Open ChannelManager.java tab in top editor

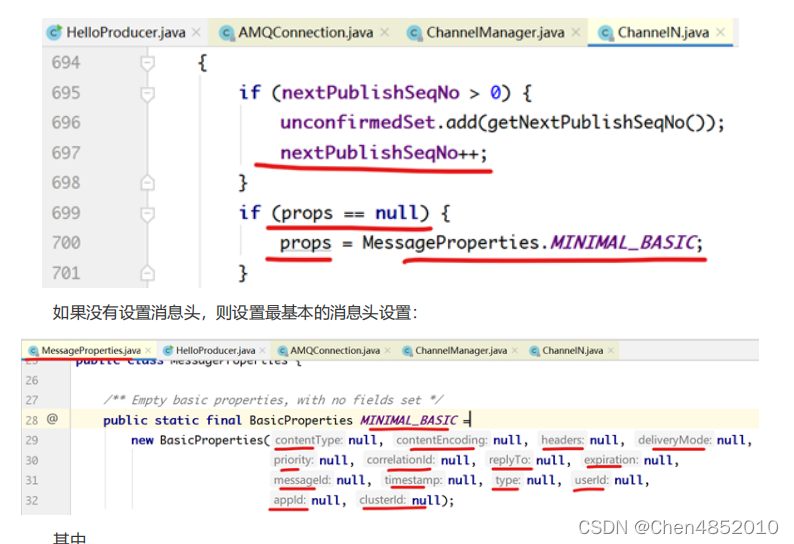[495, 32]
